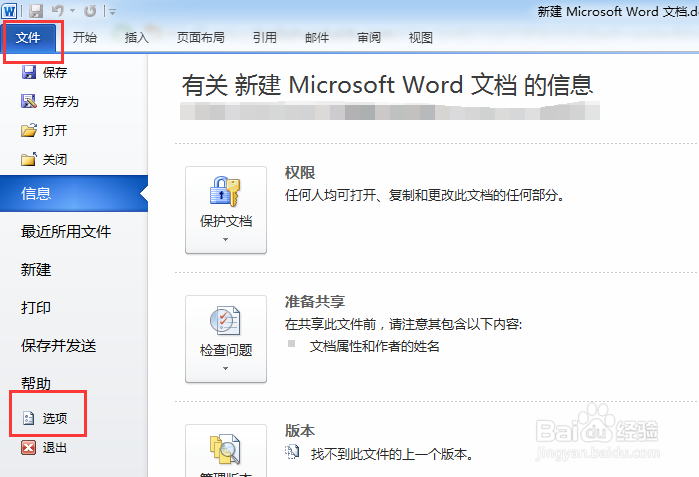Screen dimensions: 699x477
Task: Click the Undo icon in quick access toolbar
Action: 58,11
